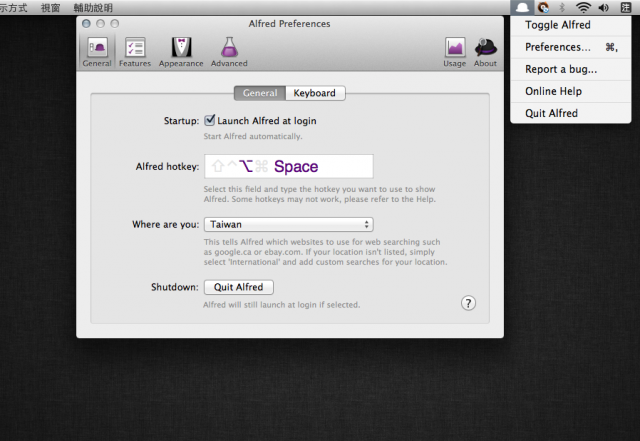Click the volume speaker icon in menu bar
Screen dimensions: 640x441
click(604, 7)
